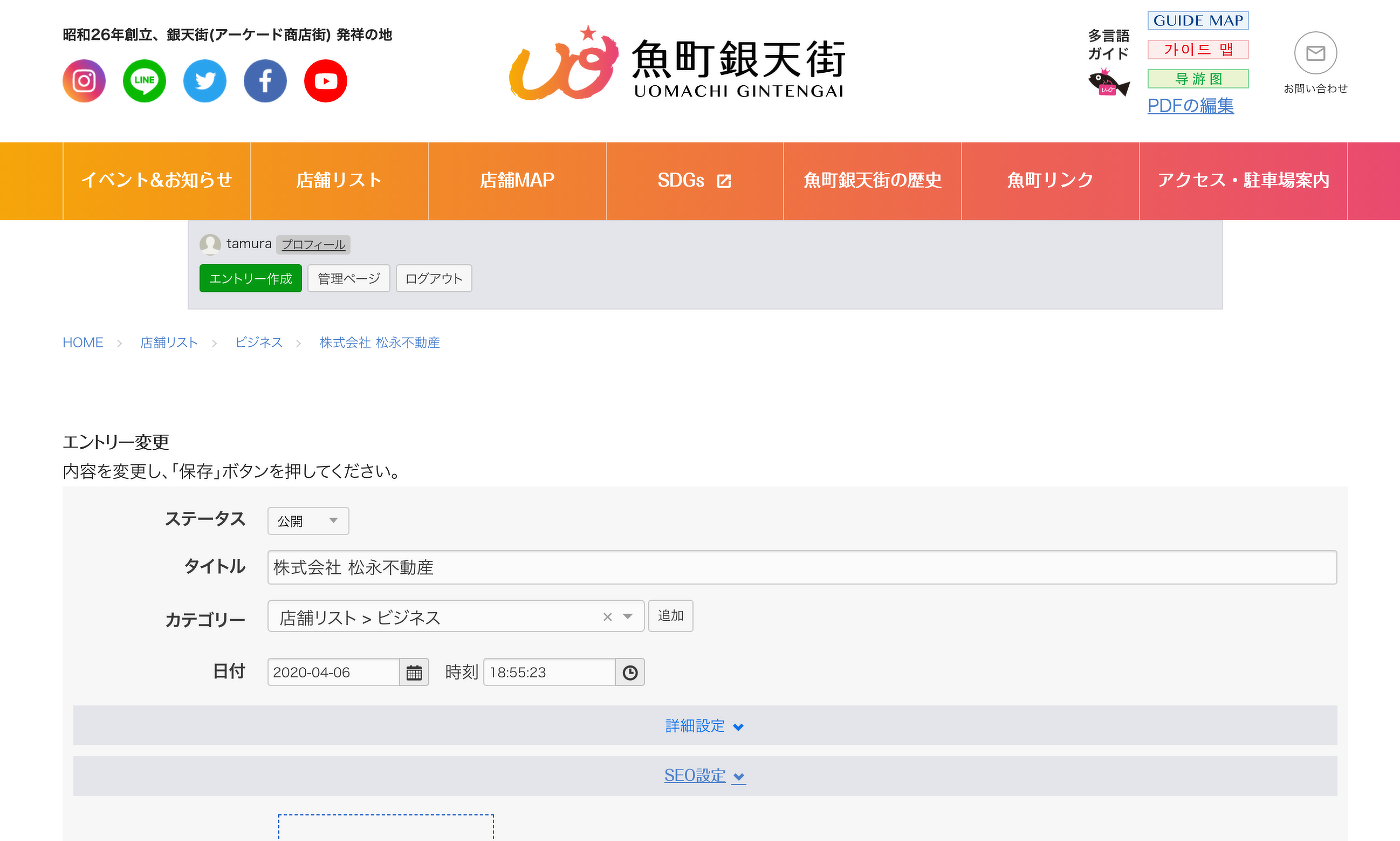Screen dimensions: 1400x841
Task: Open the YouTube social icon
Action: [326, 81]
